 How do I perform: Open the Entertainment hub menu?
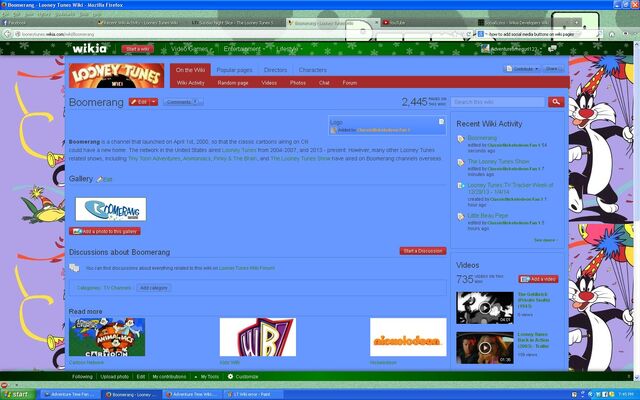pyautogui.click(x=243, y=49)
